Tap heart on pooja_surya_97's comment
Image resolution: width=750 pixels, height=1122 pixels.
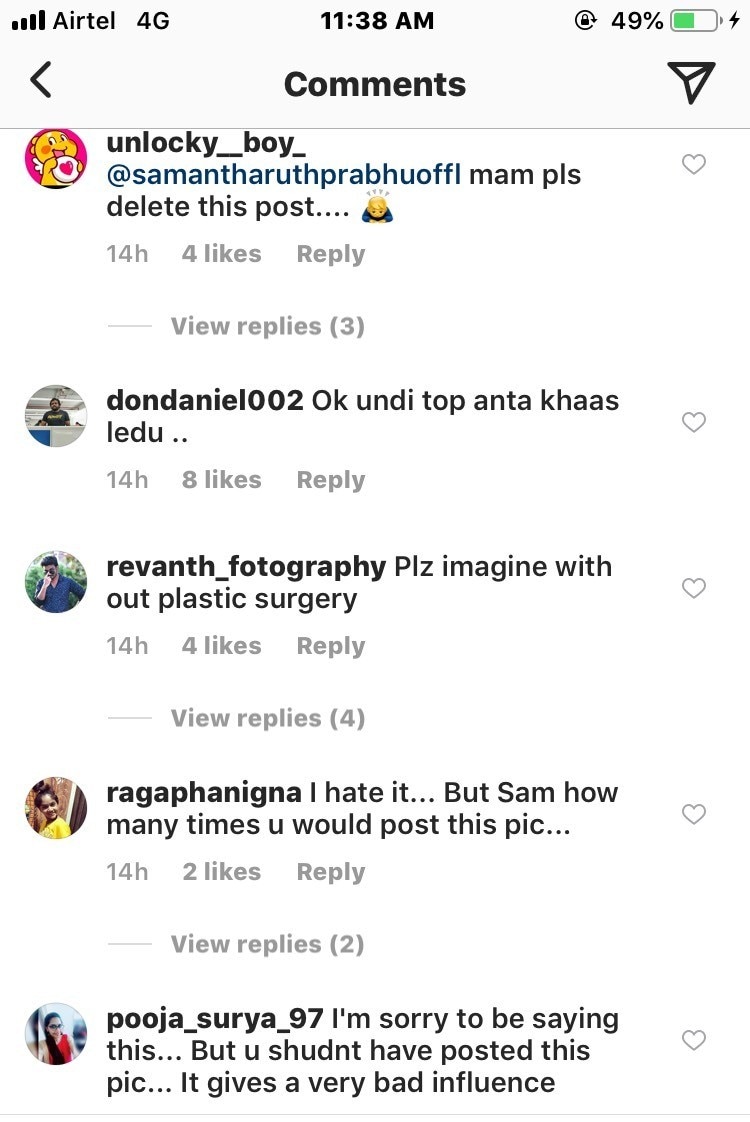(x=694, y=1041)
